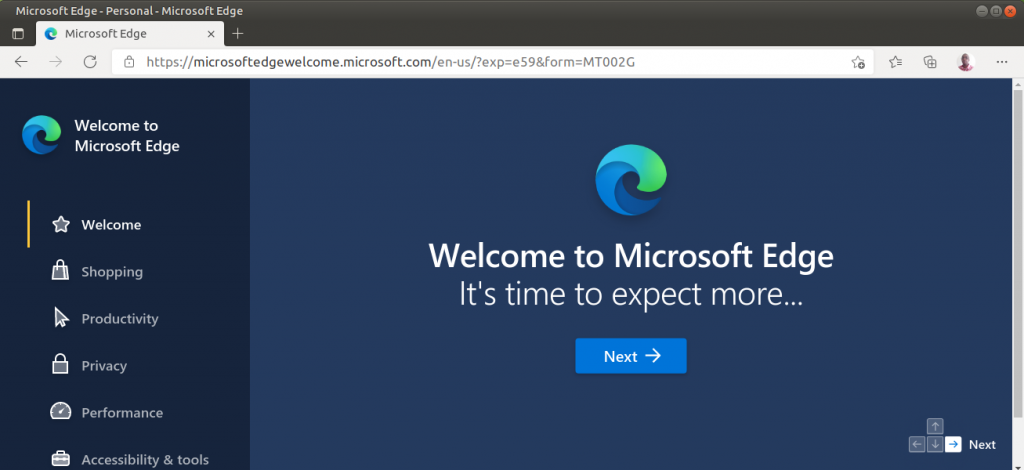Open the Performance section

[x=122, y=413]
